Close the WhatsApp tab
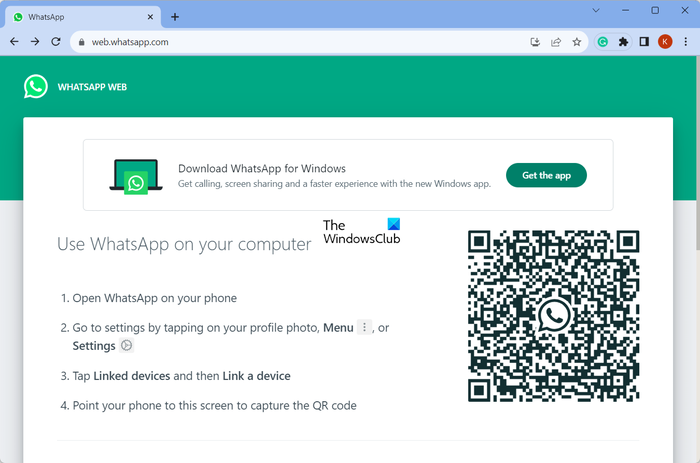This screenshot has height=463, width=700. pos(150,17)
